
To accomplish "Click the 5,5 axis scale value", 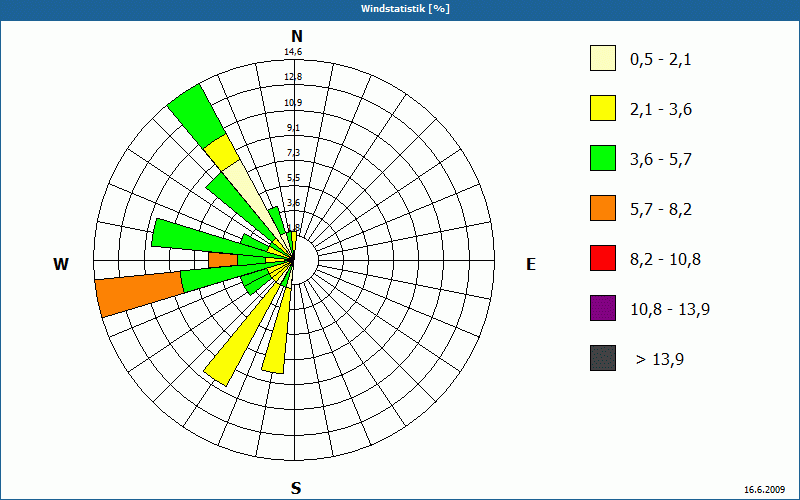I will (293, 178).
